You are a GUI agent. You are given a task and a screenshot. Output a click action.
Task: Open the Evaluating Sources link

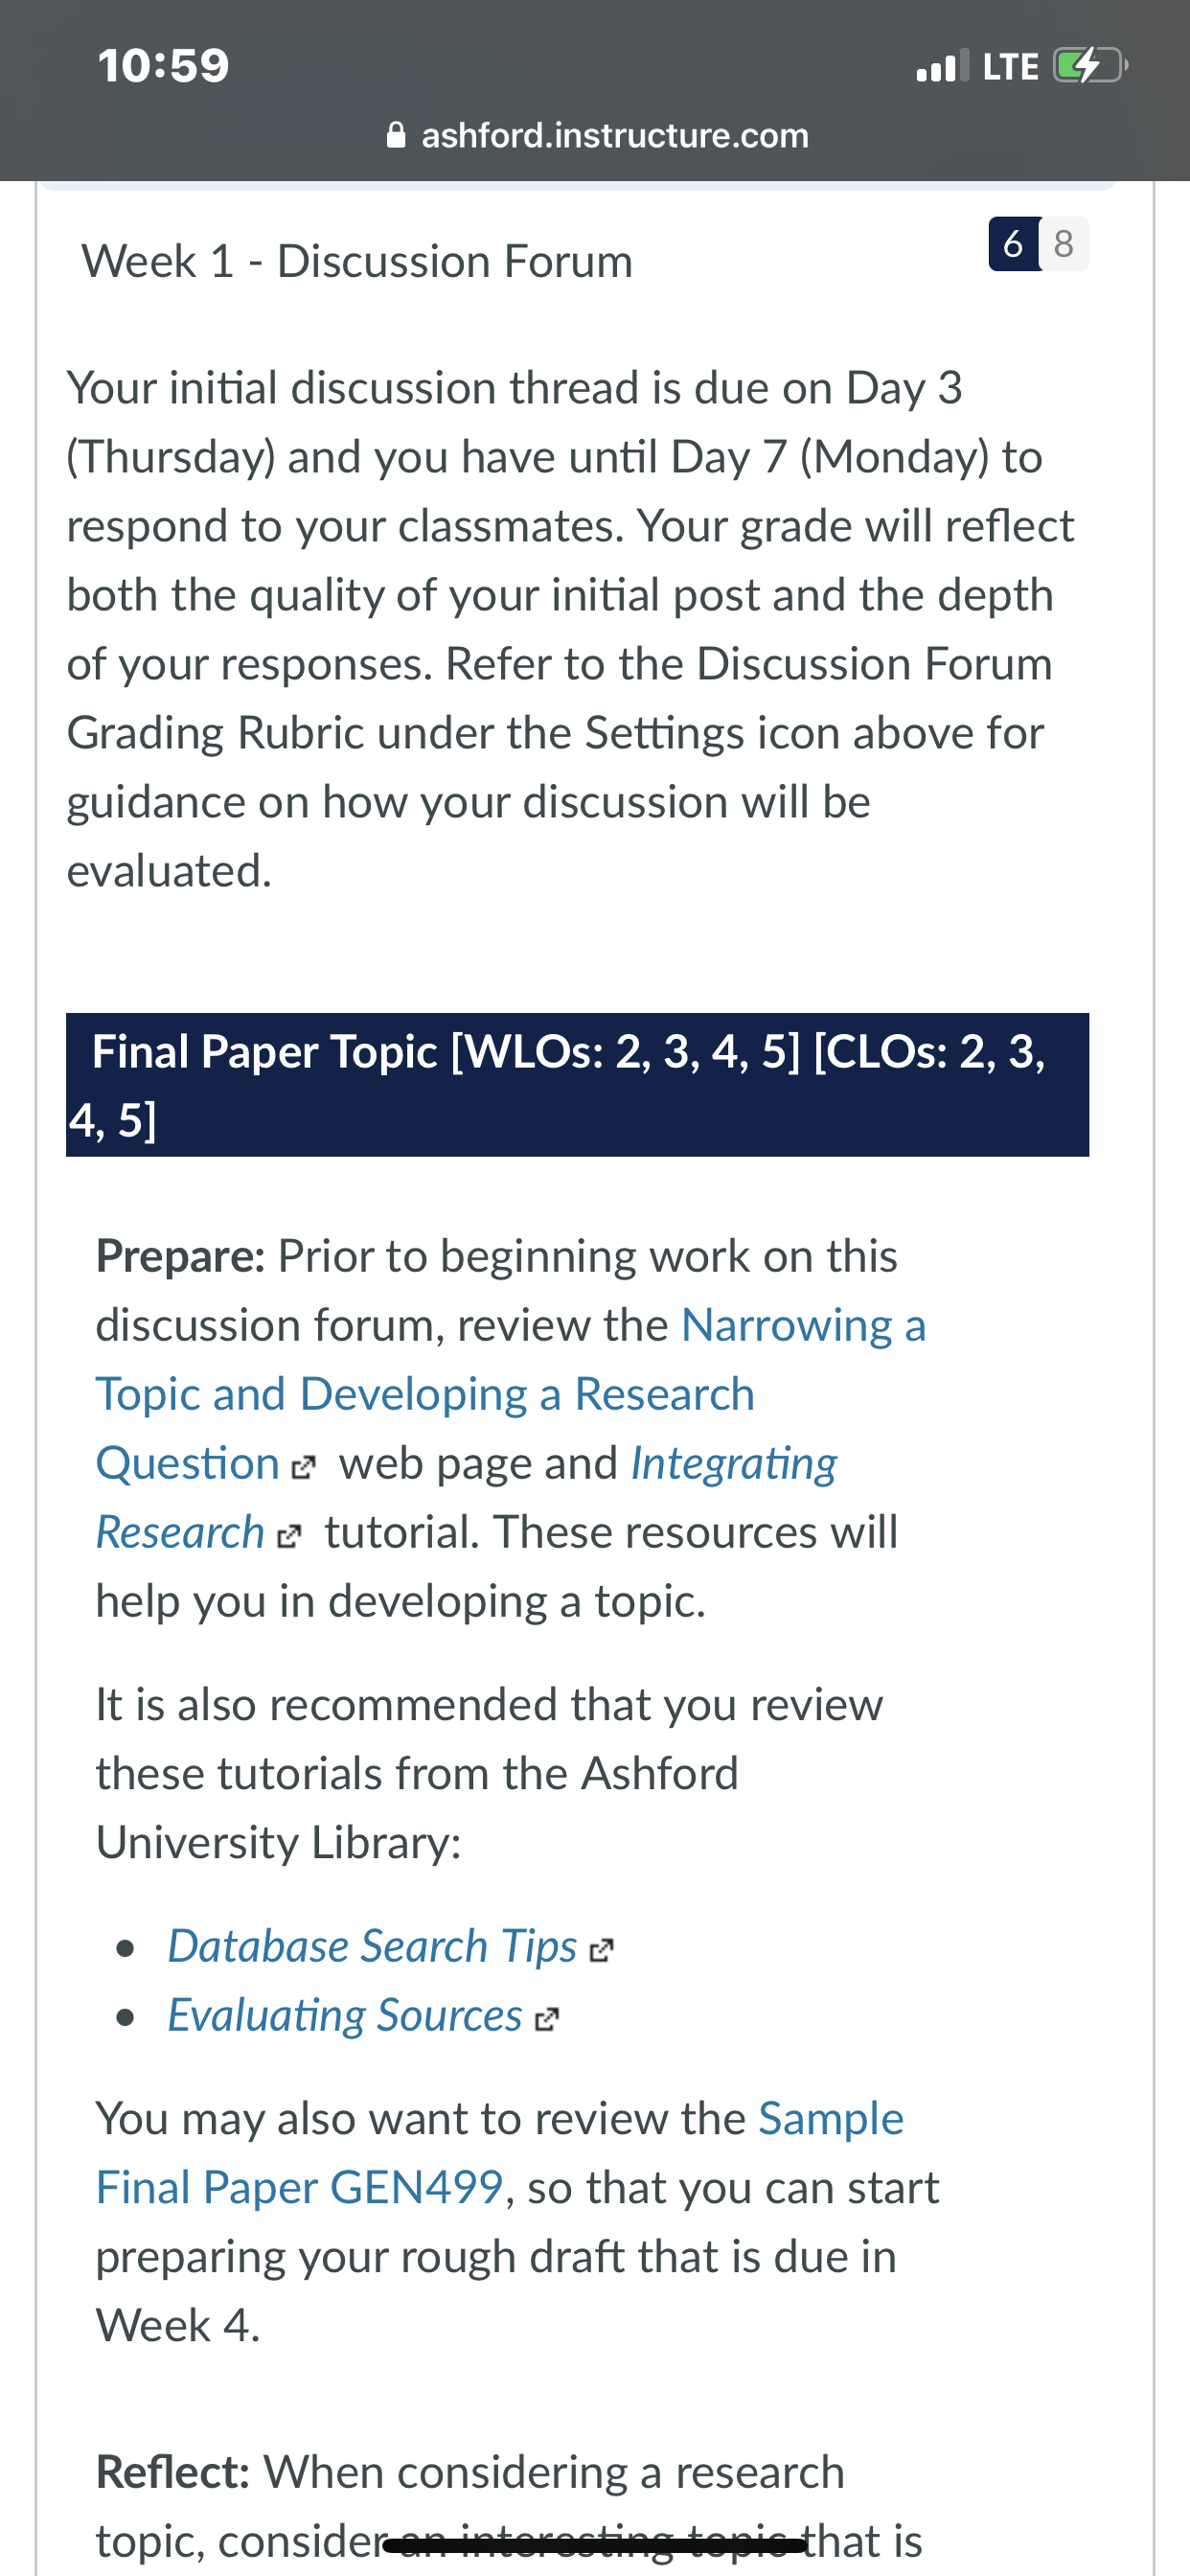tap(345, 2015)
